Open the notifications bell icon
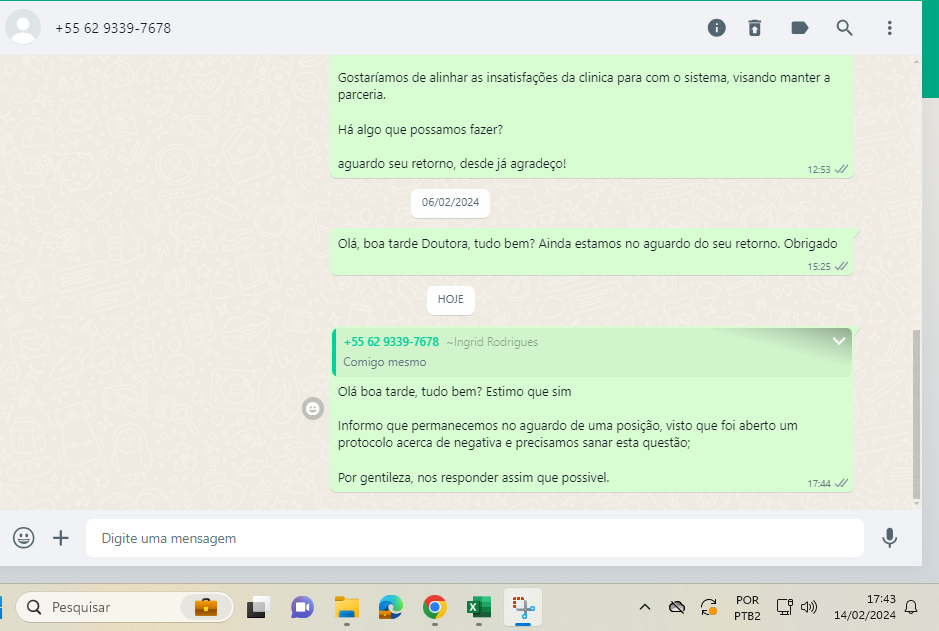The height and width of the screenshot is (631, 939). coord(911,607)
